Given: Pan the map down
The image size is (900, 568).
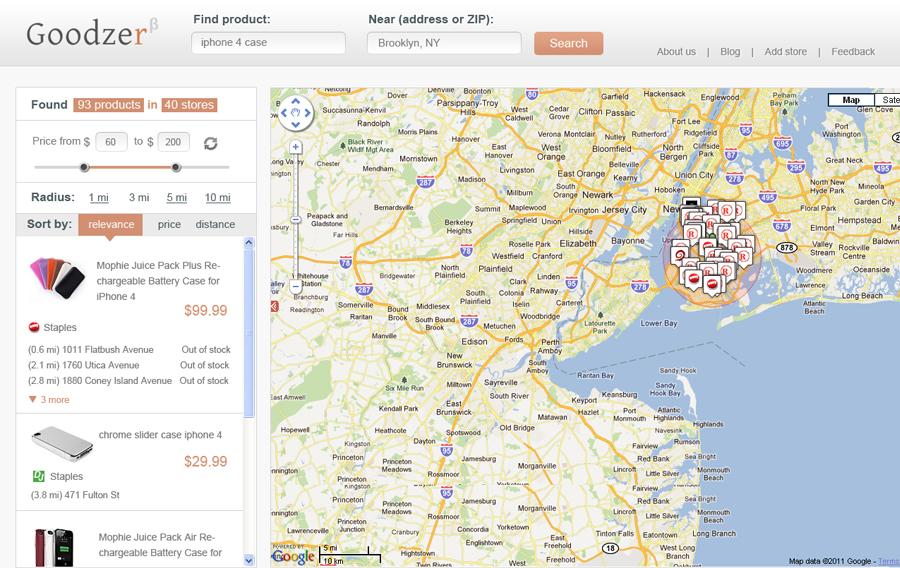Looking at the screenshot, I should pos(296,124).
